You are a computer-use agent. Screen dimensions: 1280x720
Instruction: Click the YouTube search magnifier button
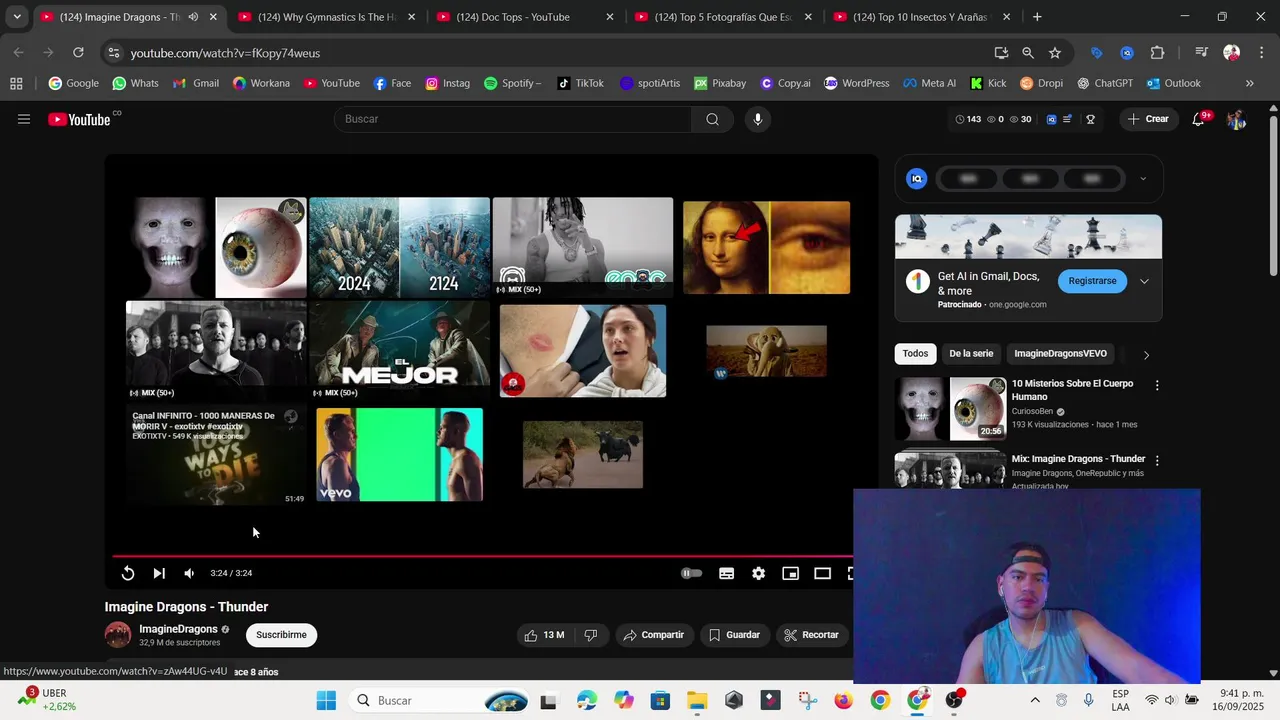click(x=712, y=119)
